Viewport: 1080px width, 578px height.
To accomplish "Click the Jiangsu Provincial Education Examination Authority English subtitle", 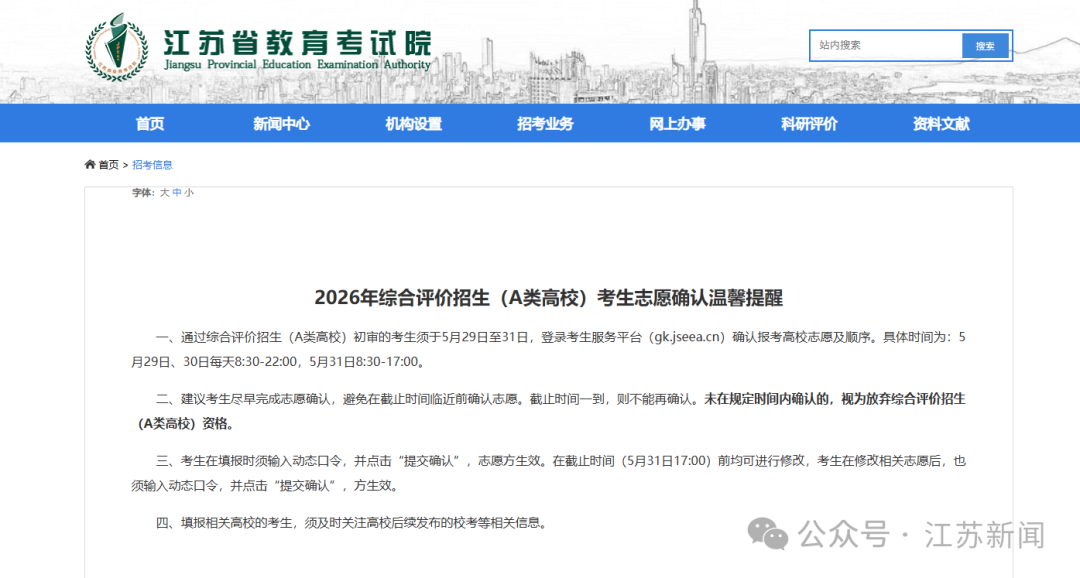I will (x=298, y=65).
